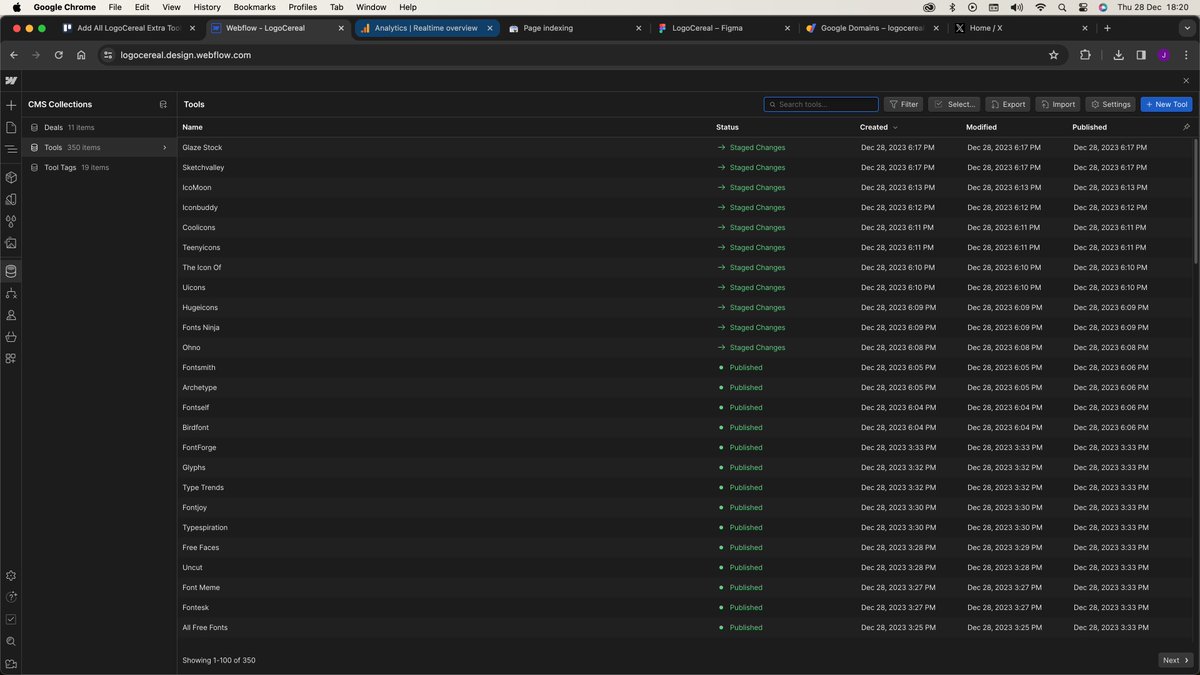This screenshot has width=1200, height=675.
Task: Open Chrome three-dot menu
Action: (1186, 55)
